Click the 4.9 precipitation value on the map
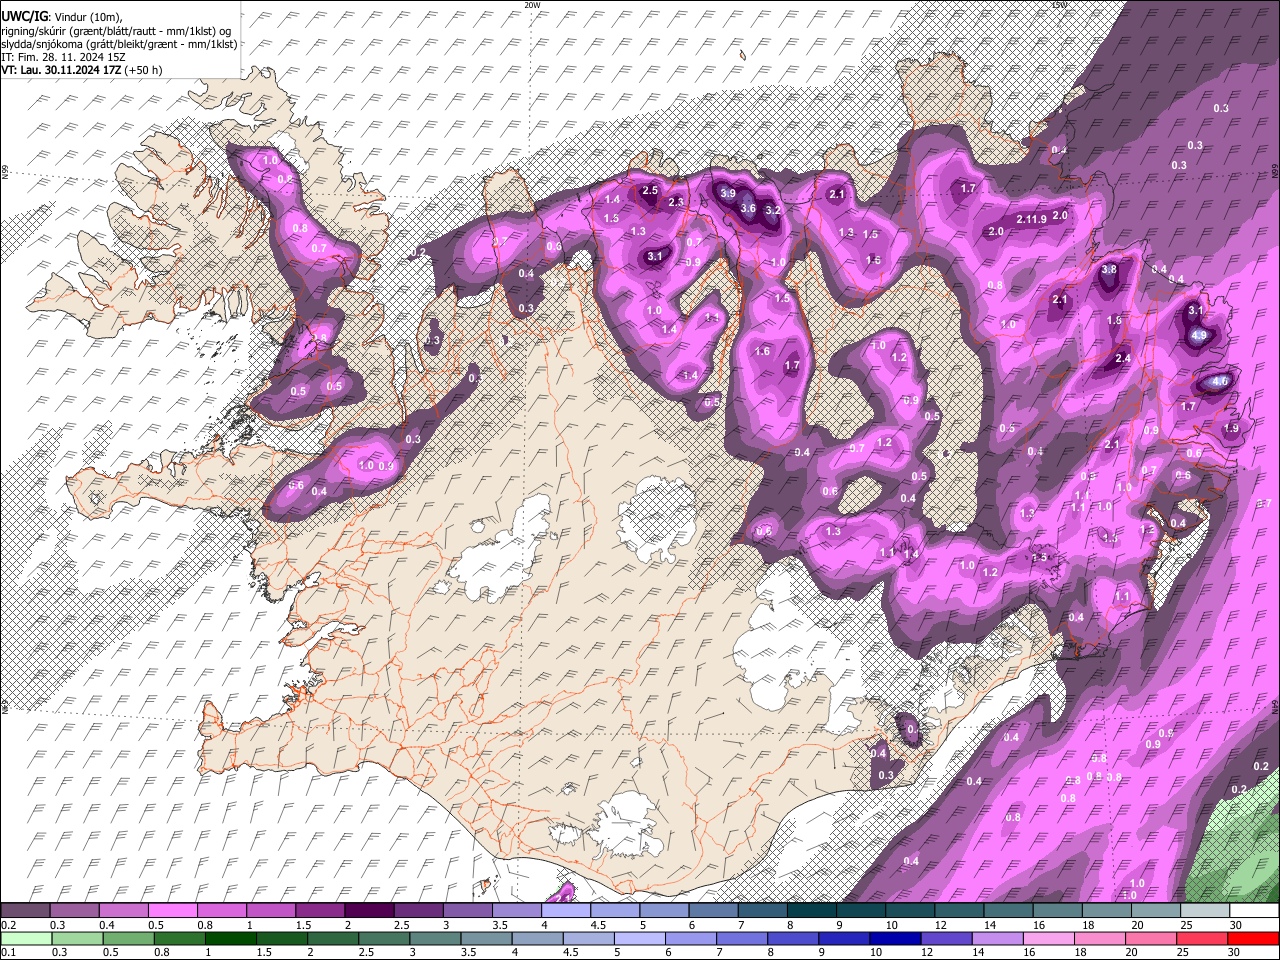The width and height of the screenshot is (1280, 960). [1199, 336]
